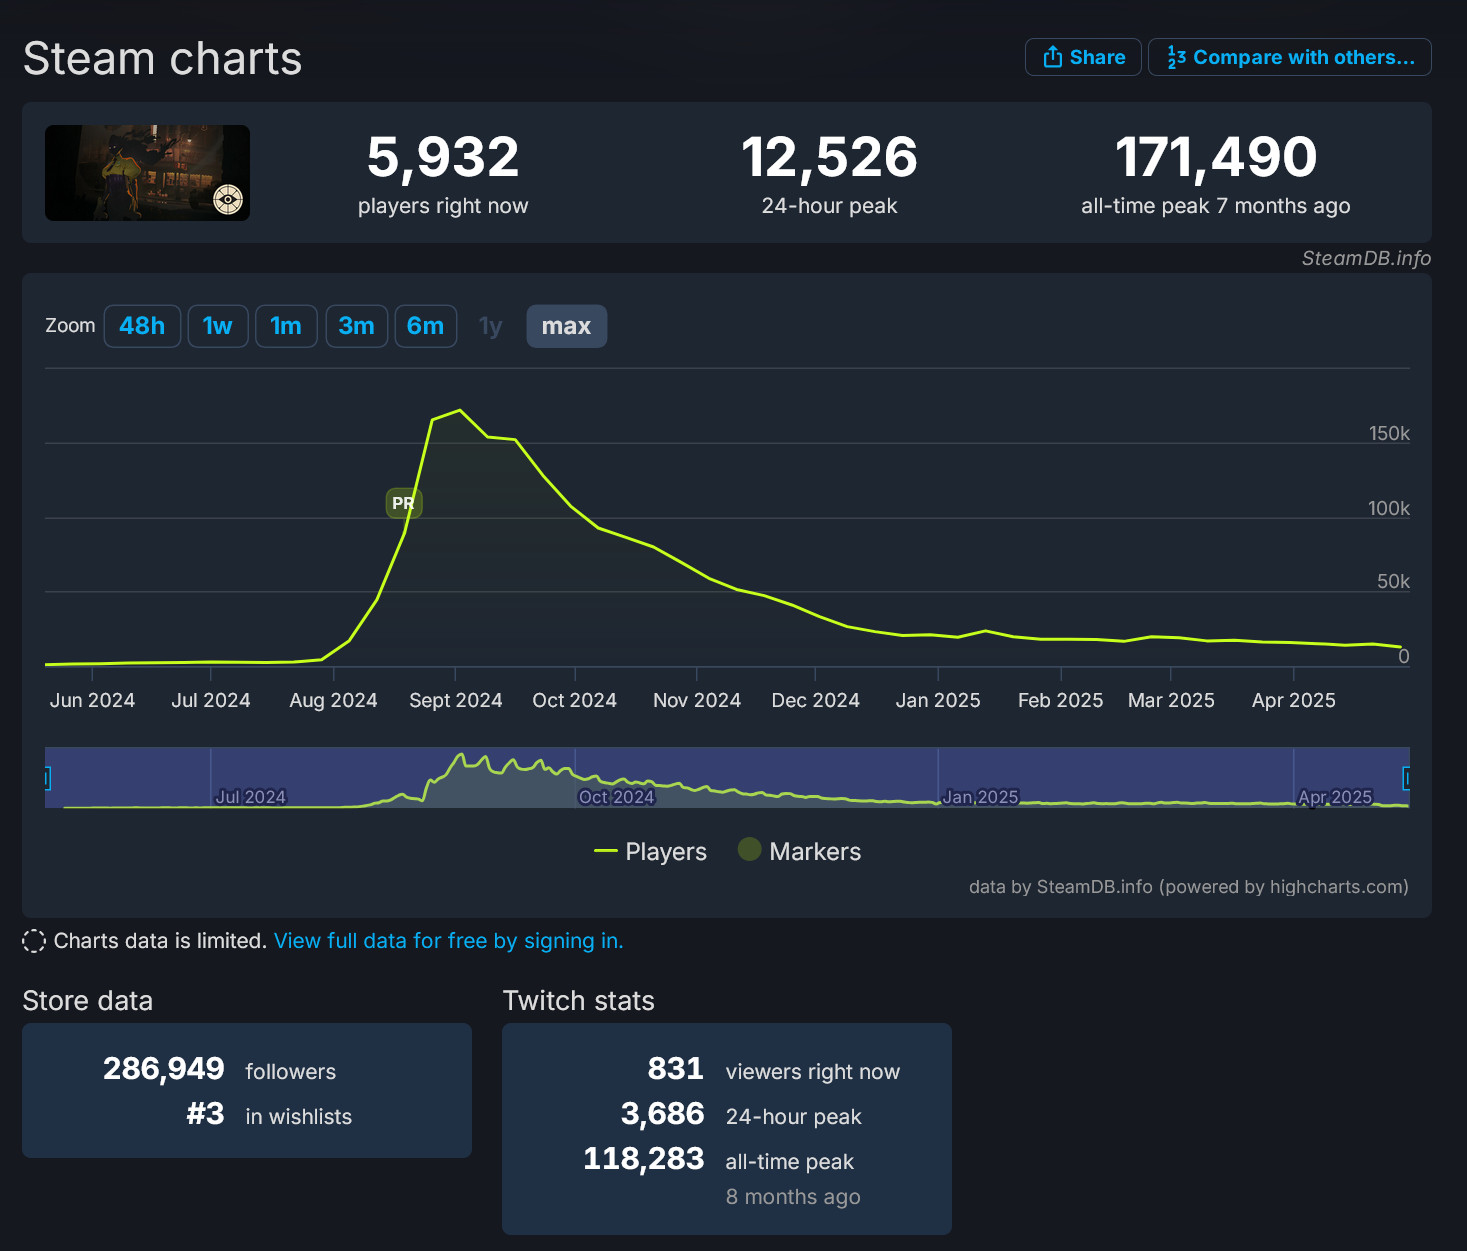The width and height of the screenshot is (1467, 1251).
Task: Click the Store data heading
Action: point(88,1001)
